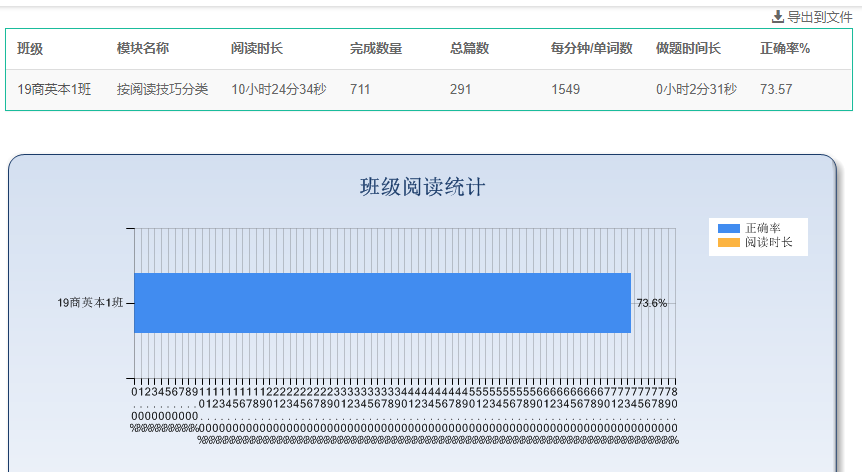
Task: Sort by the 总篇数 column header
Action: click(469, 48)
